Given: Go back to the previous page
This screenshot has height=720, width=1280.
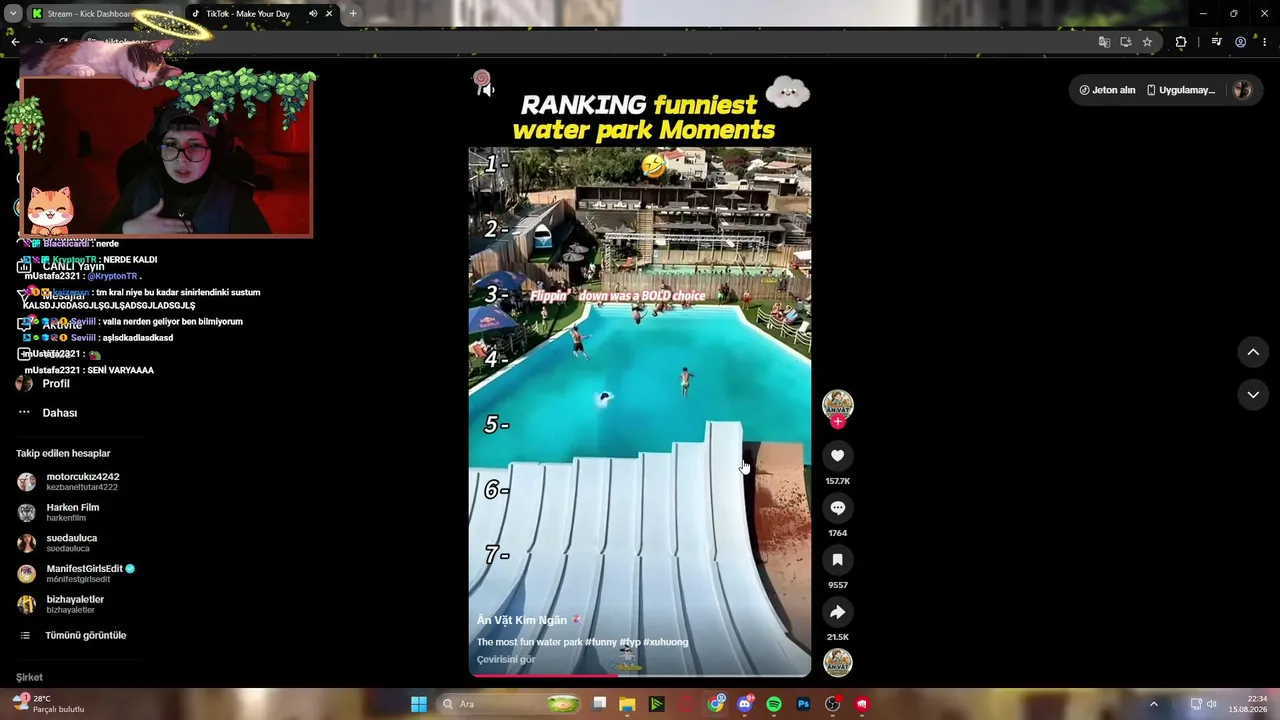Looking at the screenshot, I should coord(15,42).
